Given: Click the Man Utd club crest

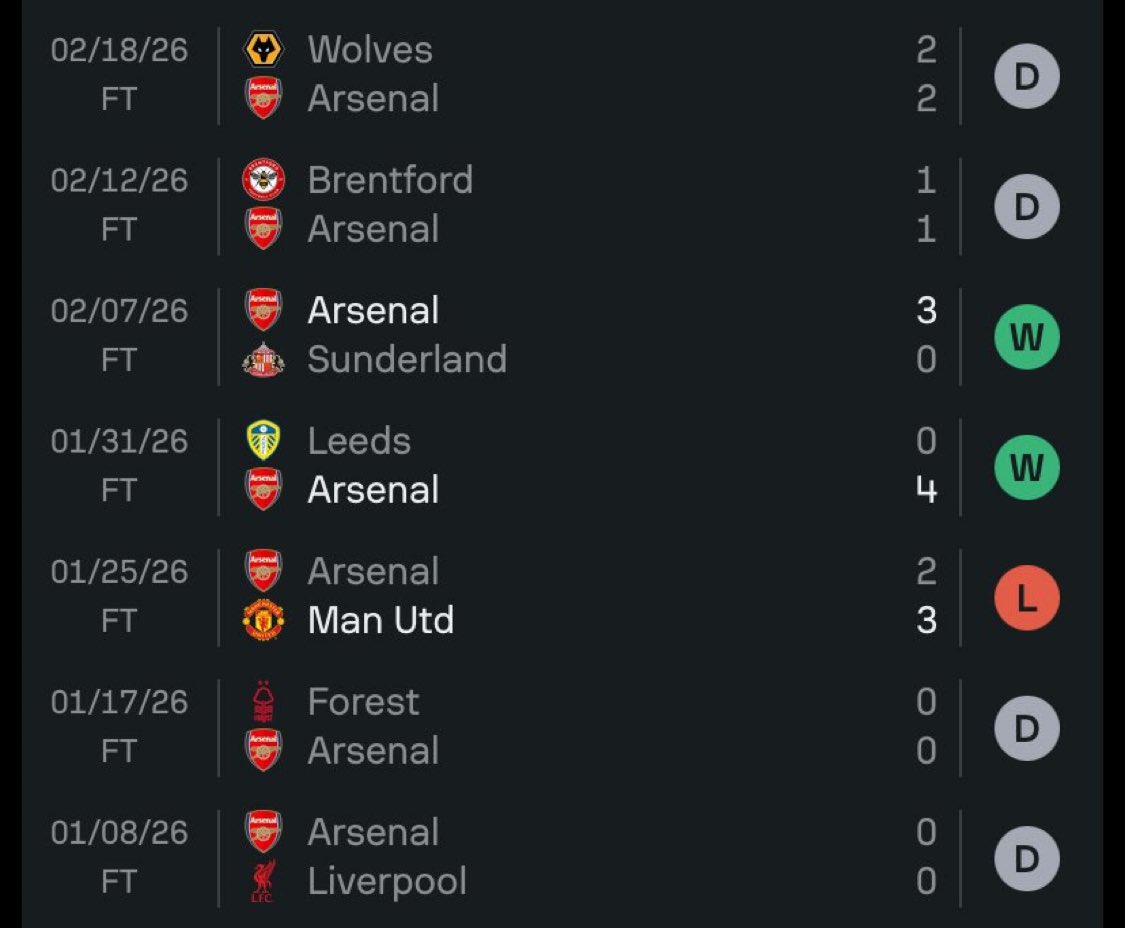Looking at the screenshot, I should coord(263,620).
